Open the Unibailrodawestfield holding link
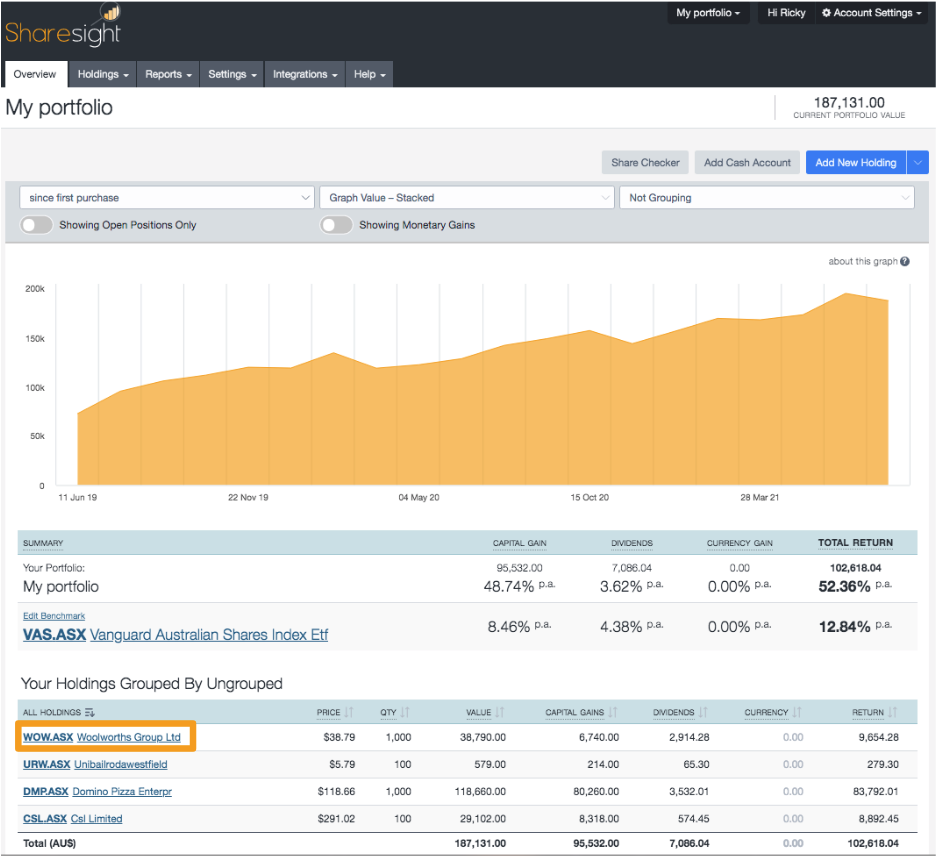This screenshot has height=856, width=937. click(121, 764)
